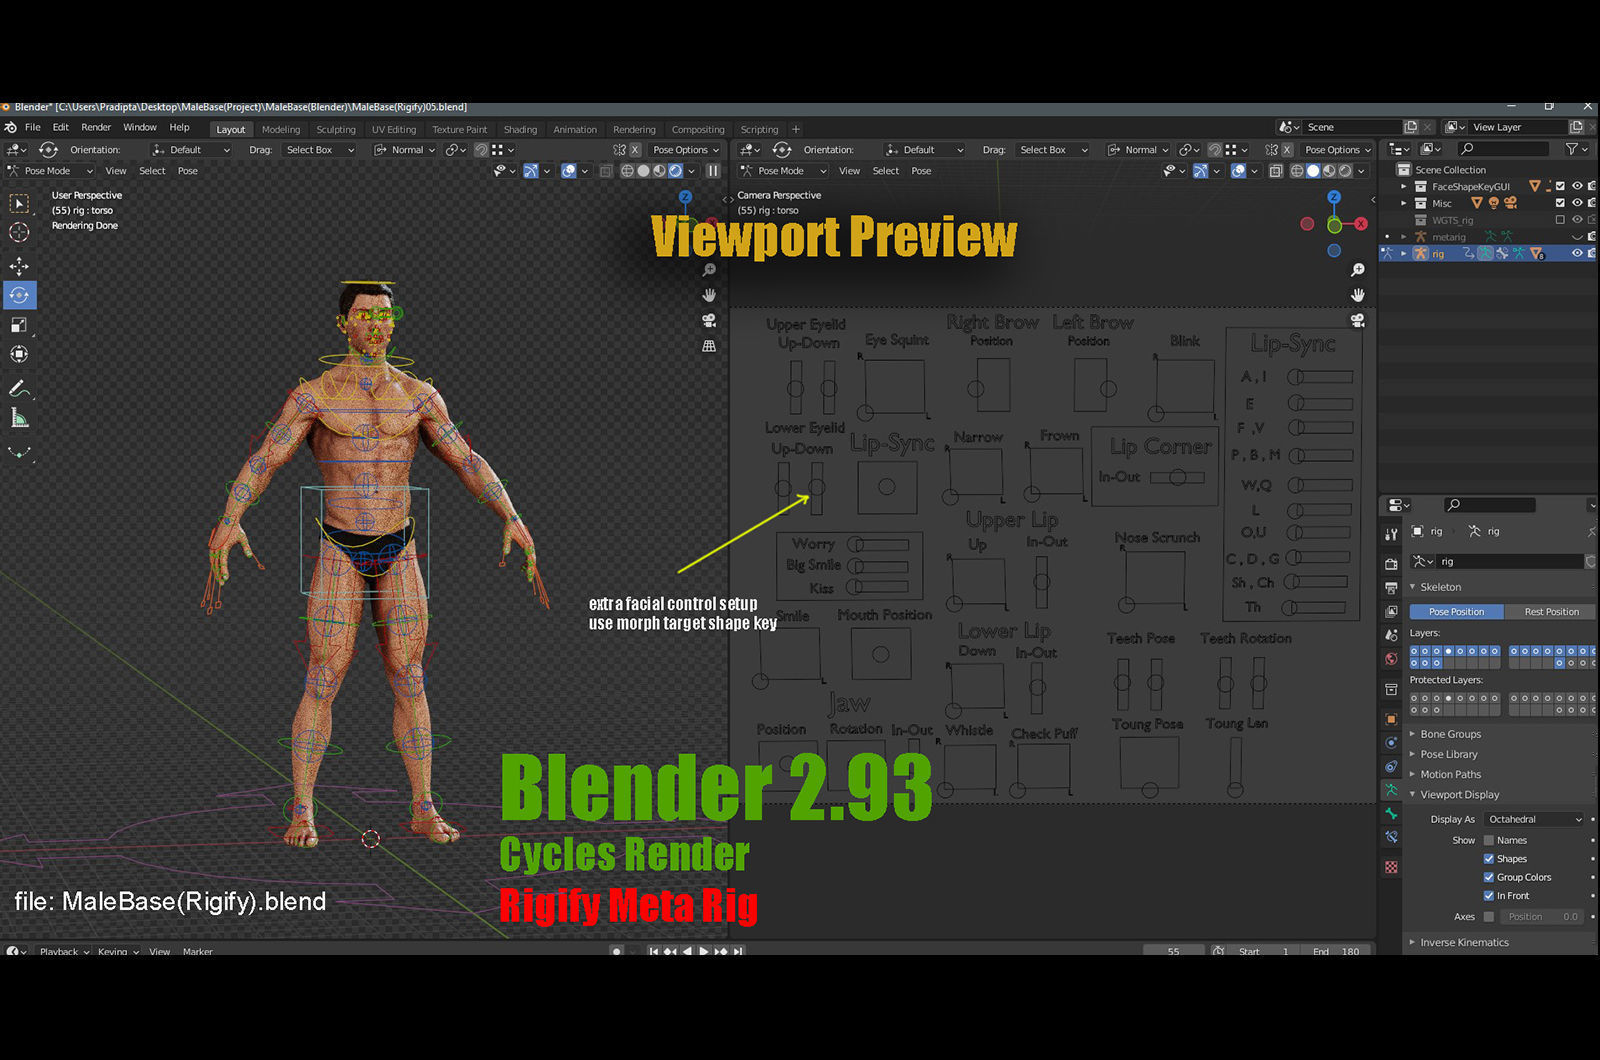Open the Bone Constraints properties tab

pyautogui.click(x=1391, y=836)
